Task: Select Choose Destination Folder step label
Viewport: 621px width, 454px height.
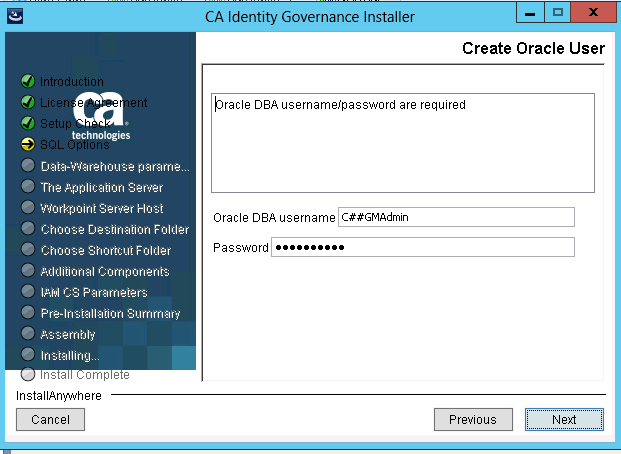Action: [x=115, y=229]
